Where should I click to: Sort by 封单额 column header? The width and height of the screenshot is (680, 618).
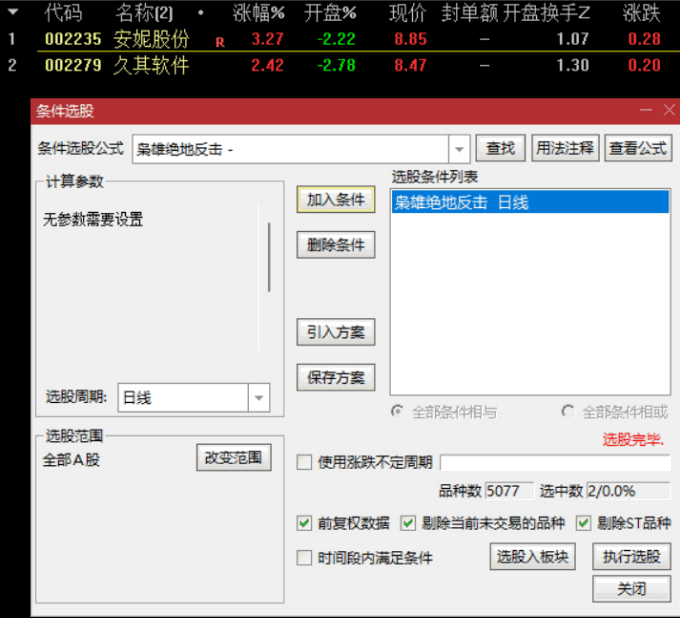470,13
